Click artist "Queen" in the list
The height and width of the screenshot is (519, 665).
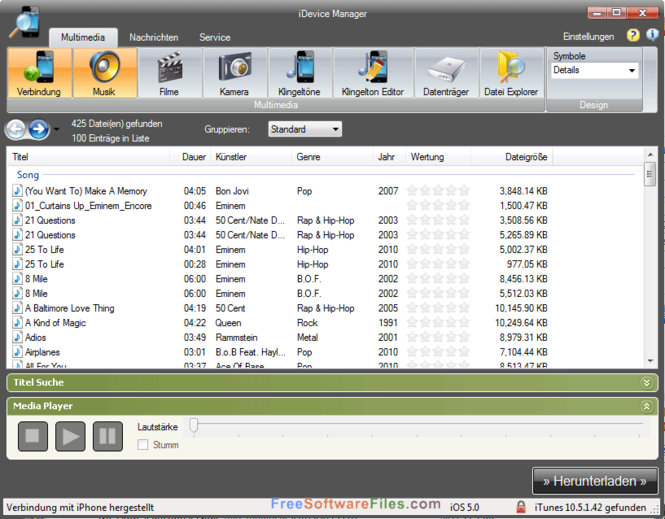(x=228, y=323)
